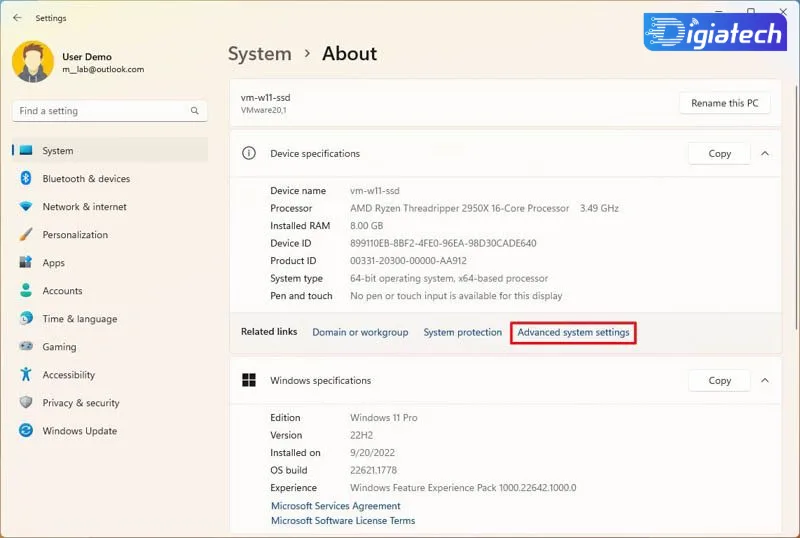
Task: Open Advanced system settings link
Action: point(573,332)
